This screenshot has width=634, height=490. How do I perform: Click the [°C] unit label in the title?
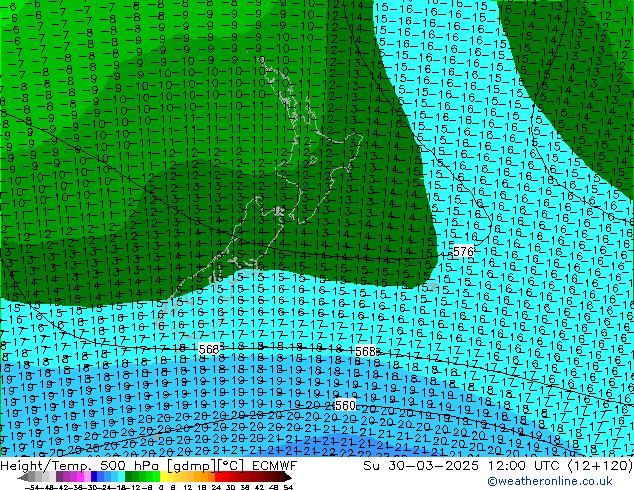click(231, 466)
